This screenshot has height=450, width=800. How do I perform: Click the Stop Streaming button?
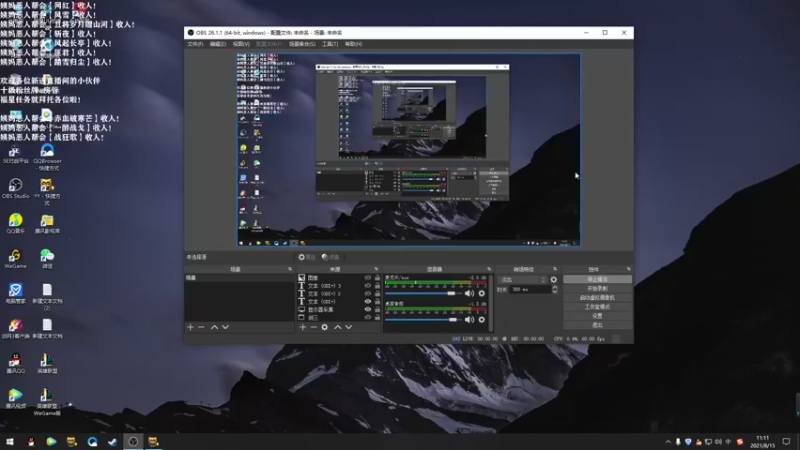(597, 279)
